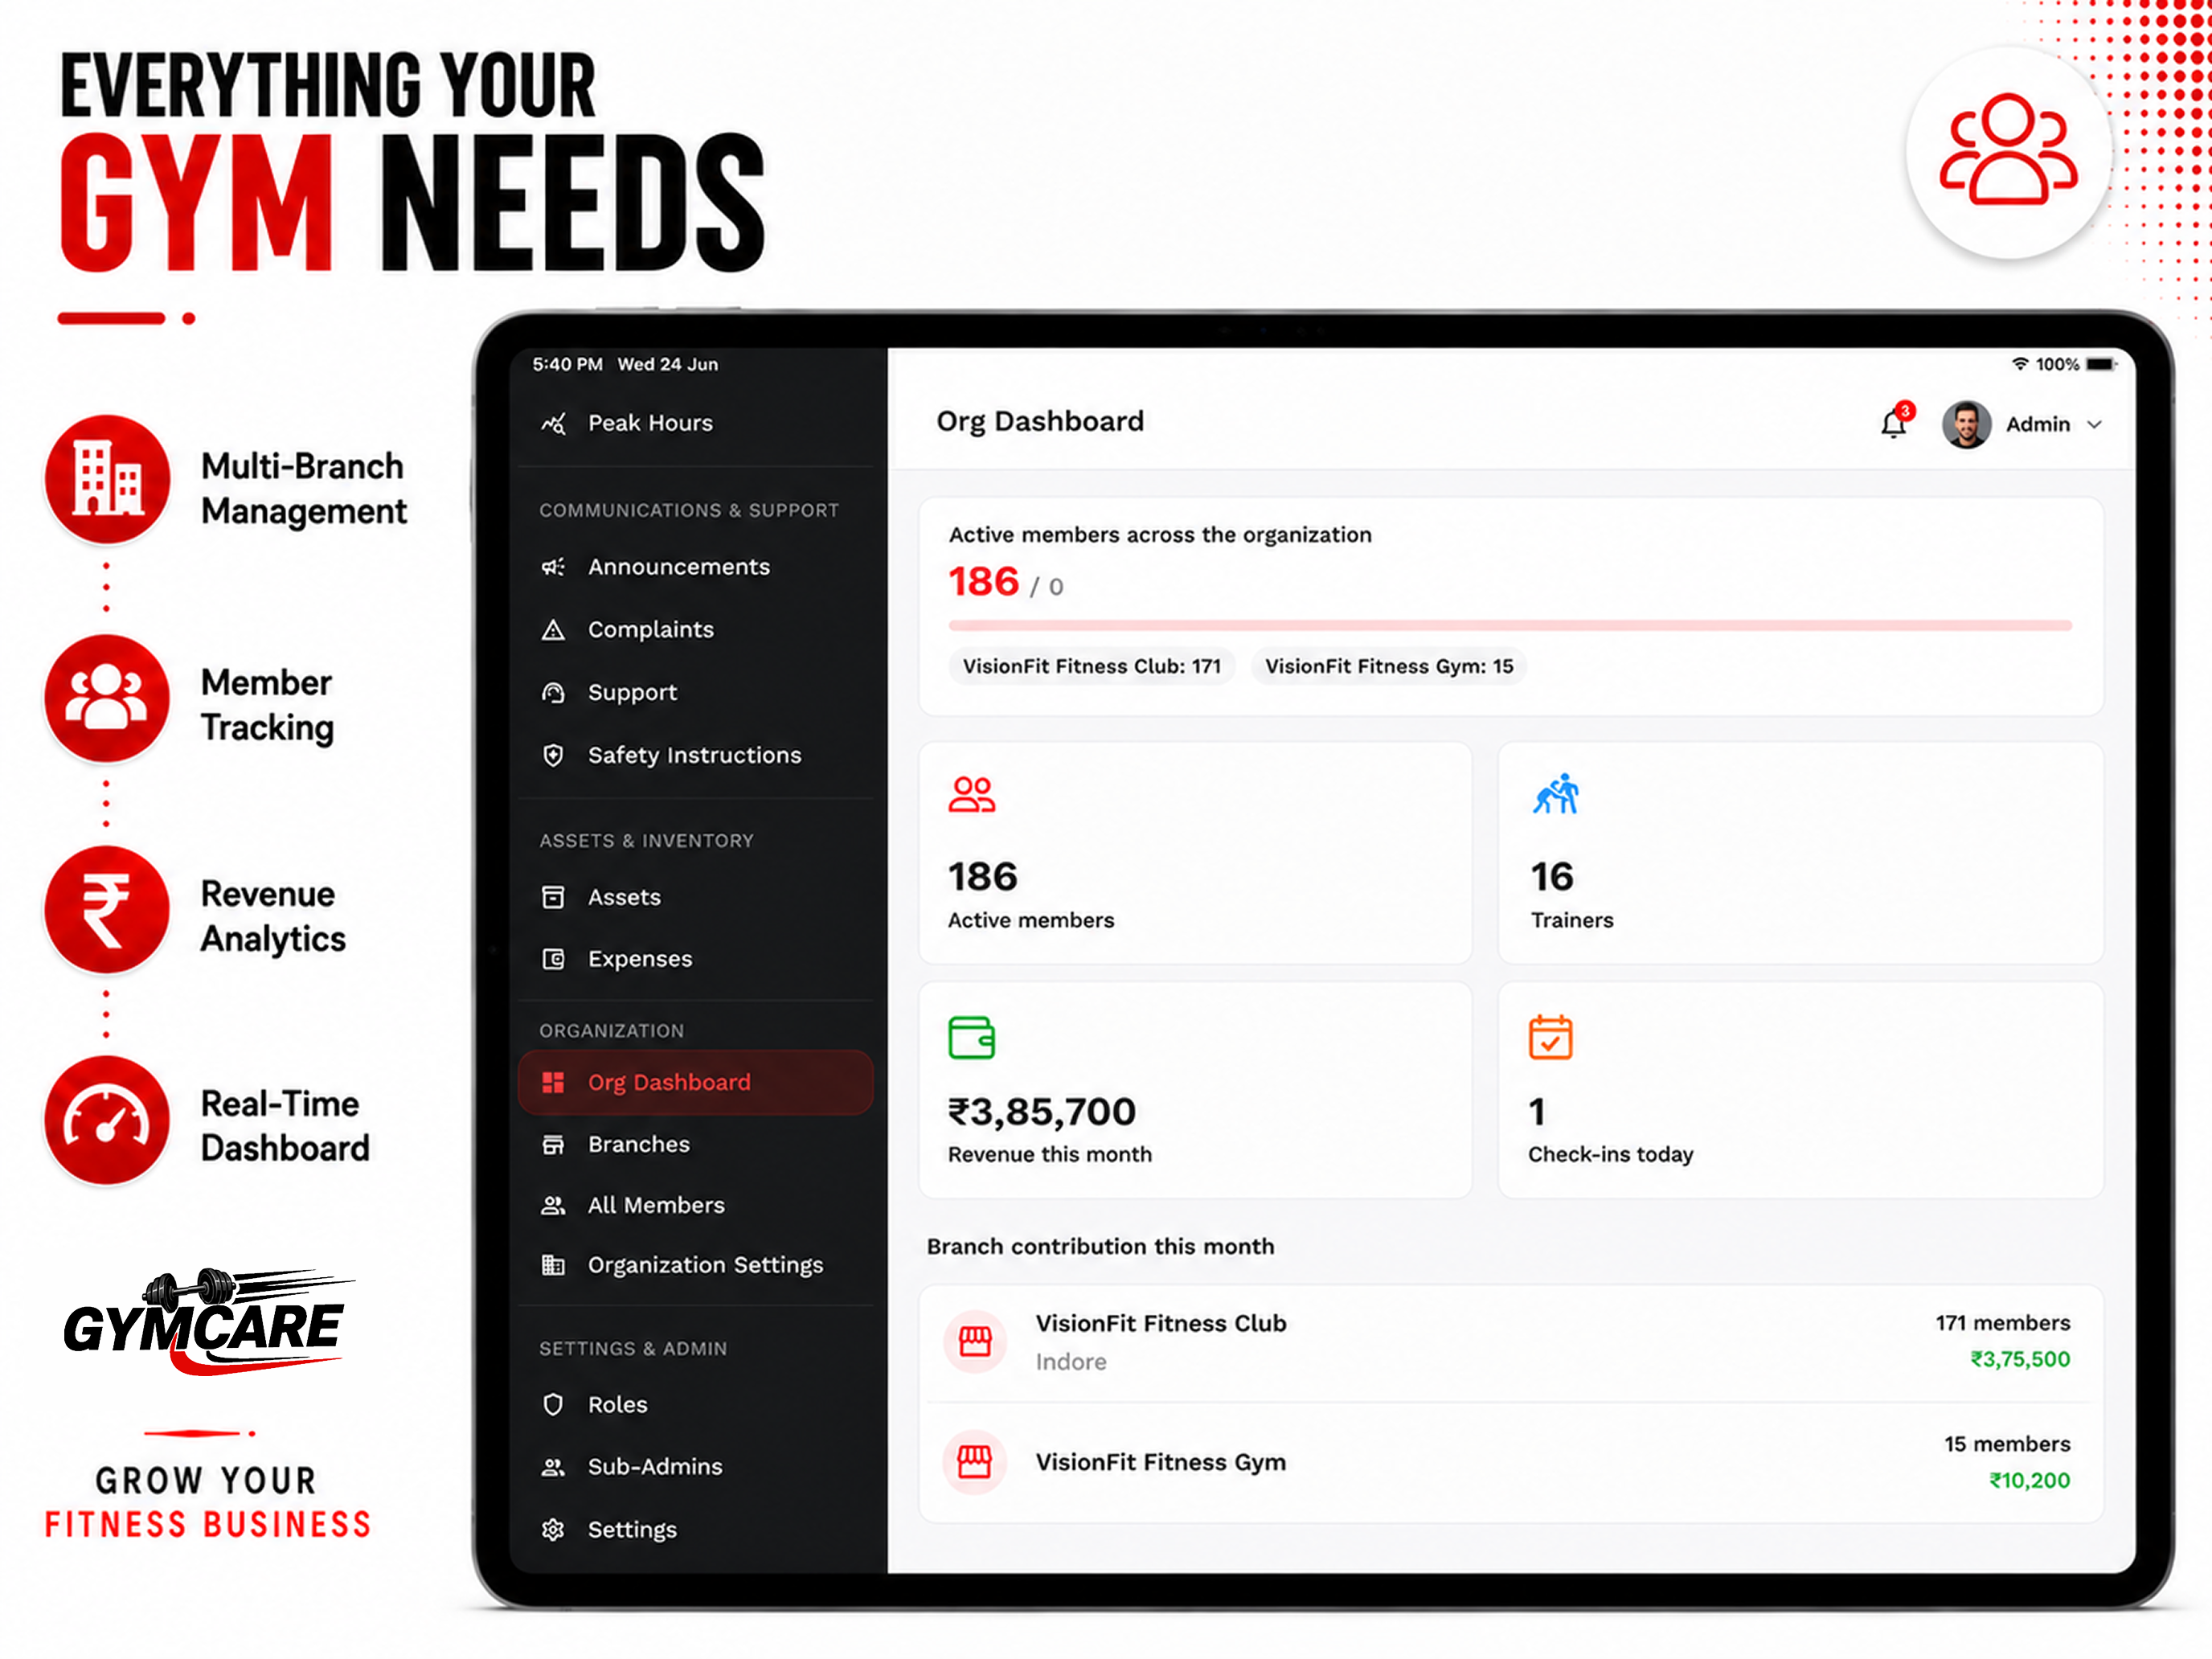Click the Announcements megaphone icon

[x=553, y=567]
